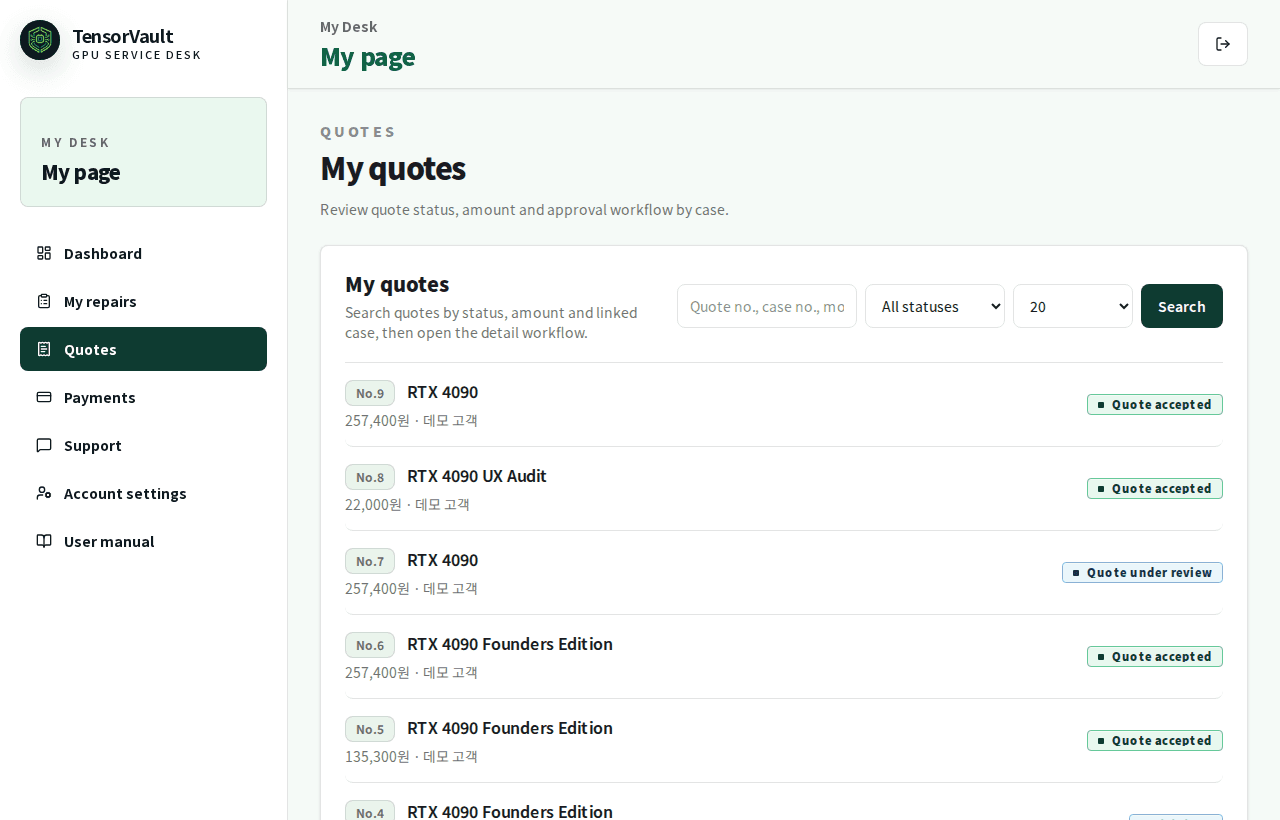Go to My repairs
This screenshot has height=820, width=1280.
(x=143, y=301)
